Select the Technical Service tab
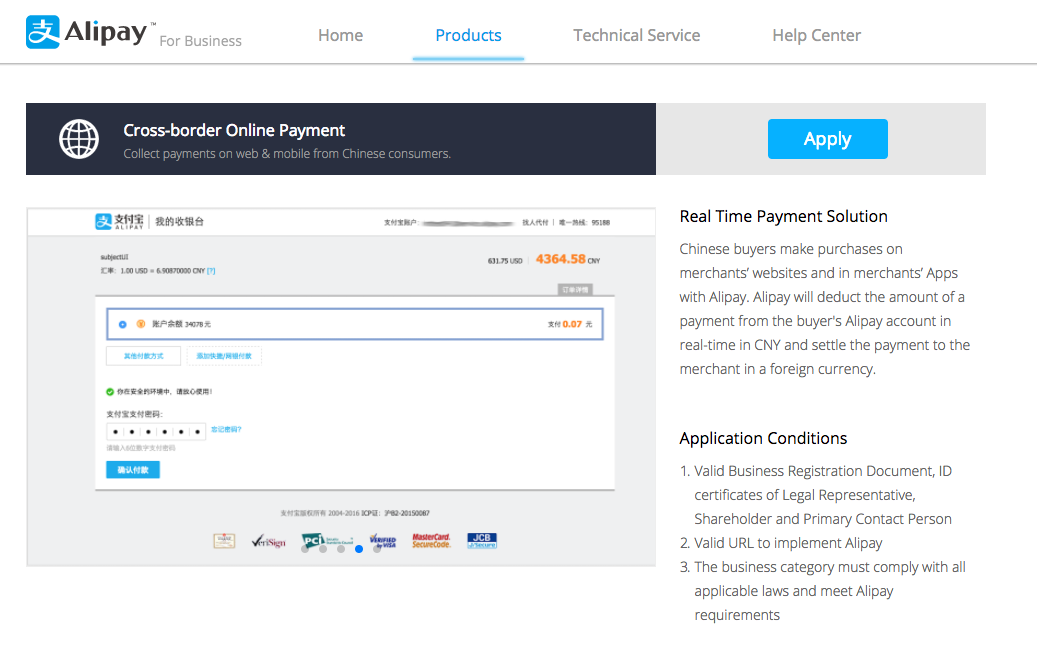Image resolution: width=1037 pixels, height=660 pixels. coord(636,34)
